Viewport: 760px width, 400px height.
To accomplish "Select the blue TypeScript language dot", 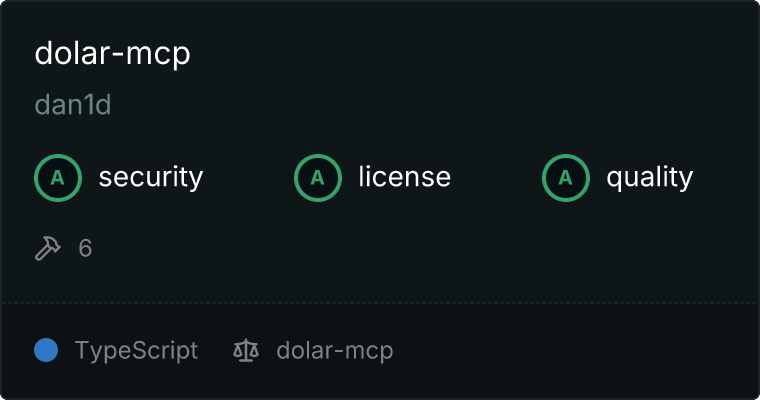I will pos(46,350).
